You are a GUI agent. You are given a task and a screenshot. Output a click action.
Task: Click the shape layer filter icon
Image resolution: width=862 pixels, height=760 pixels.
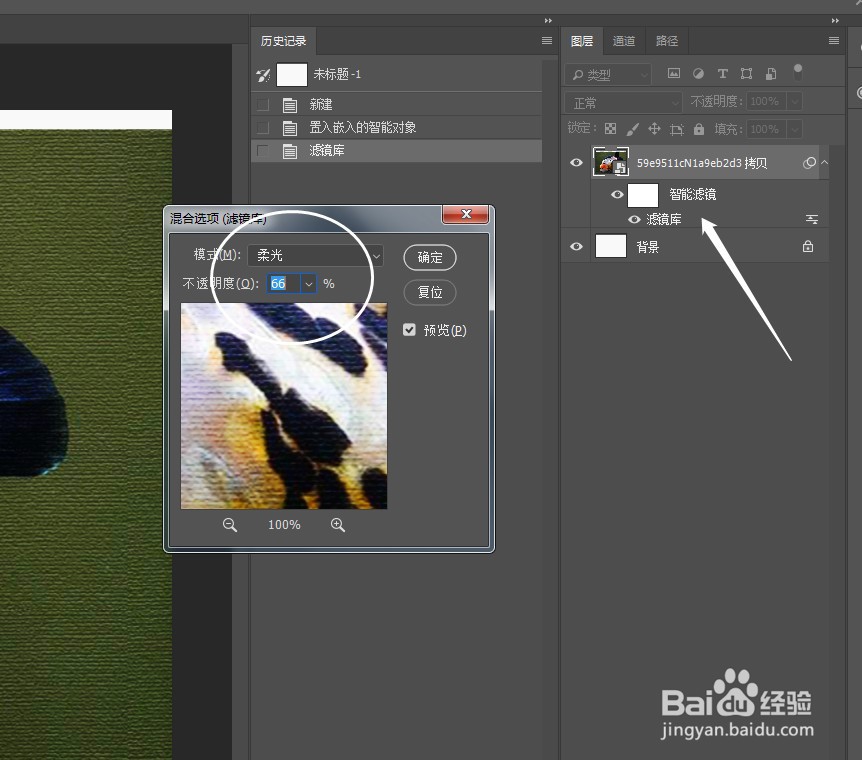(747, 74)
